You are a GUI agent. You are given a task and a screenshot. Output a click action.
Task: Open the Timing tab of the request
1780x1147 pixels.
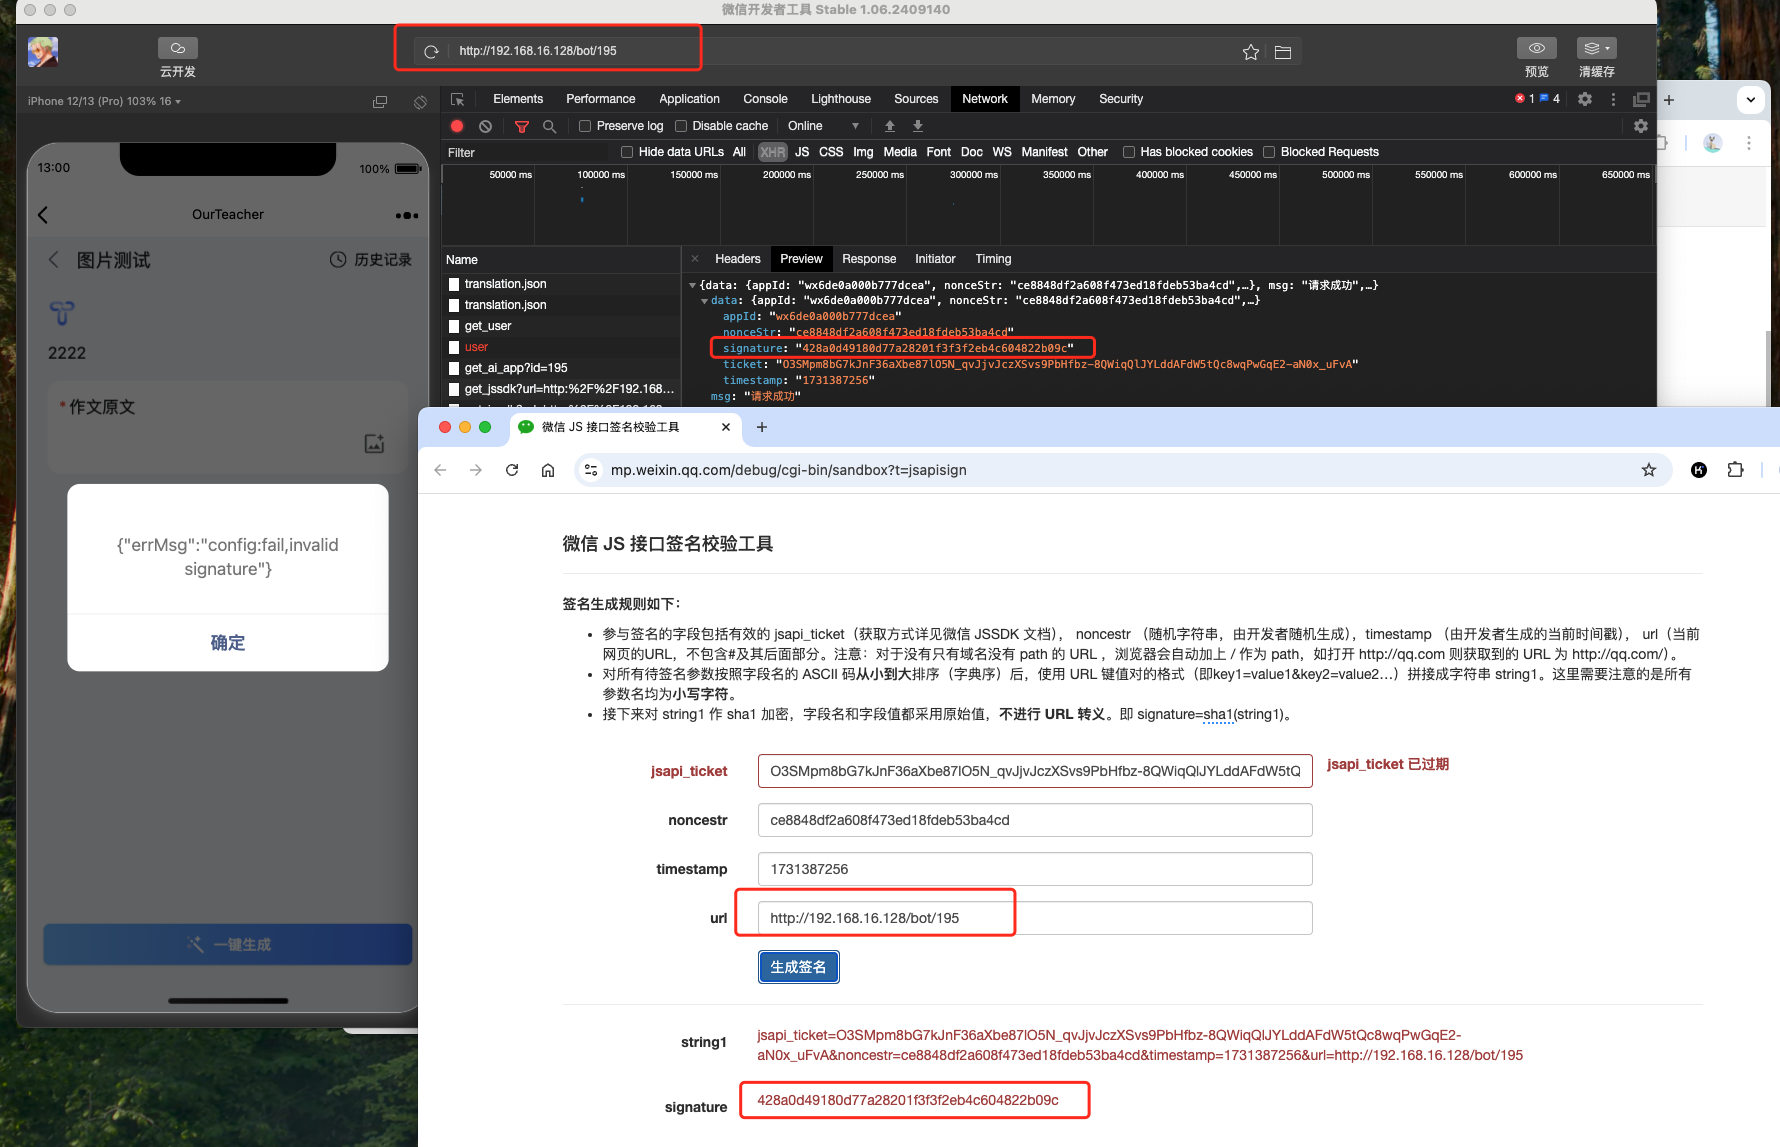tap(993, 259)
